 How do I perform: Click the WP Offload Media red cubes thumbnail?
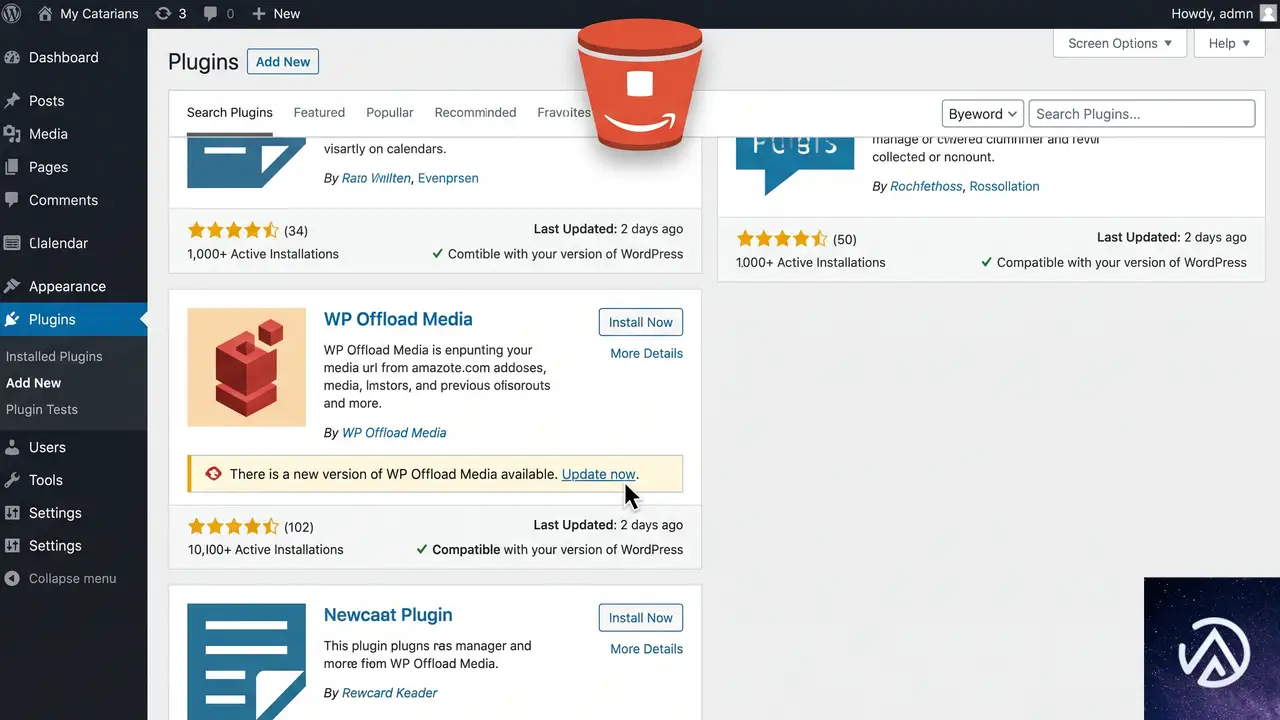pyautogui.click(x=246, y=367)
